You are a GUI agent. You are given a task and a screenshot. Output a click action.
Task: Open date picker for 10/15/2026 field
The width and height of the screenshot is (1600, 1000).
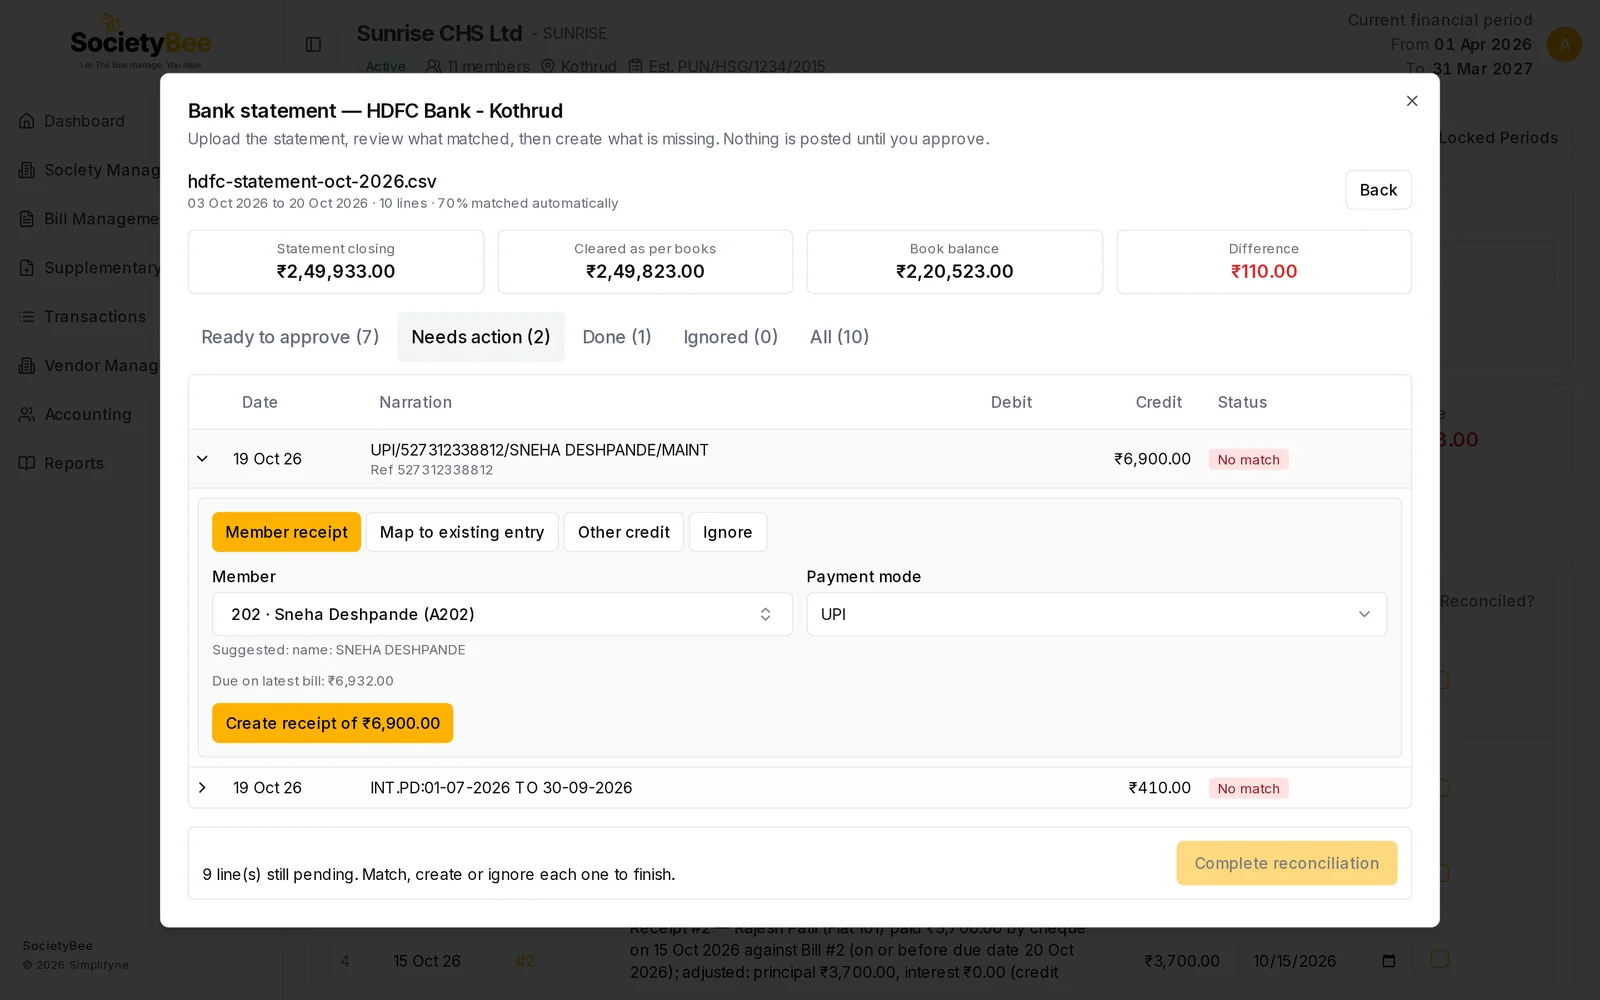coord(1389,961)
